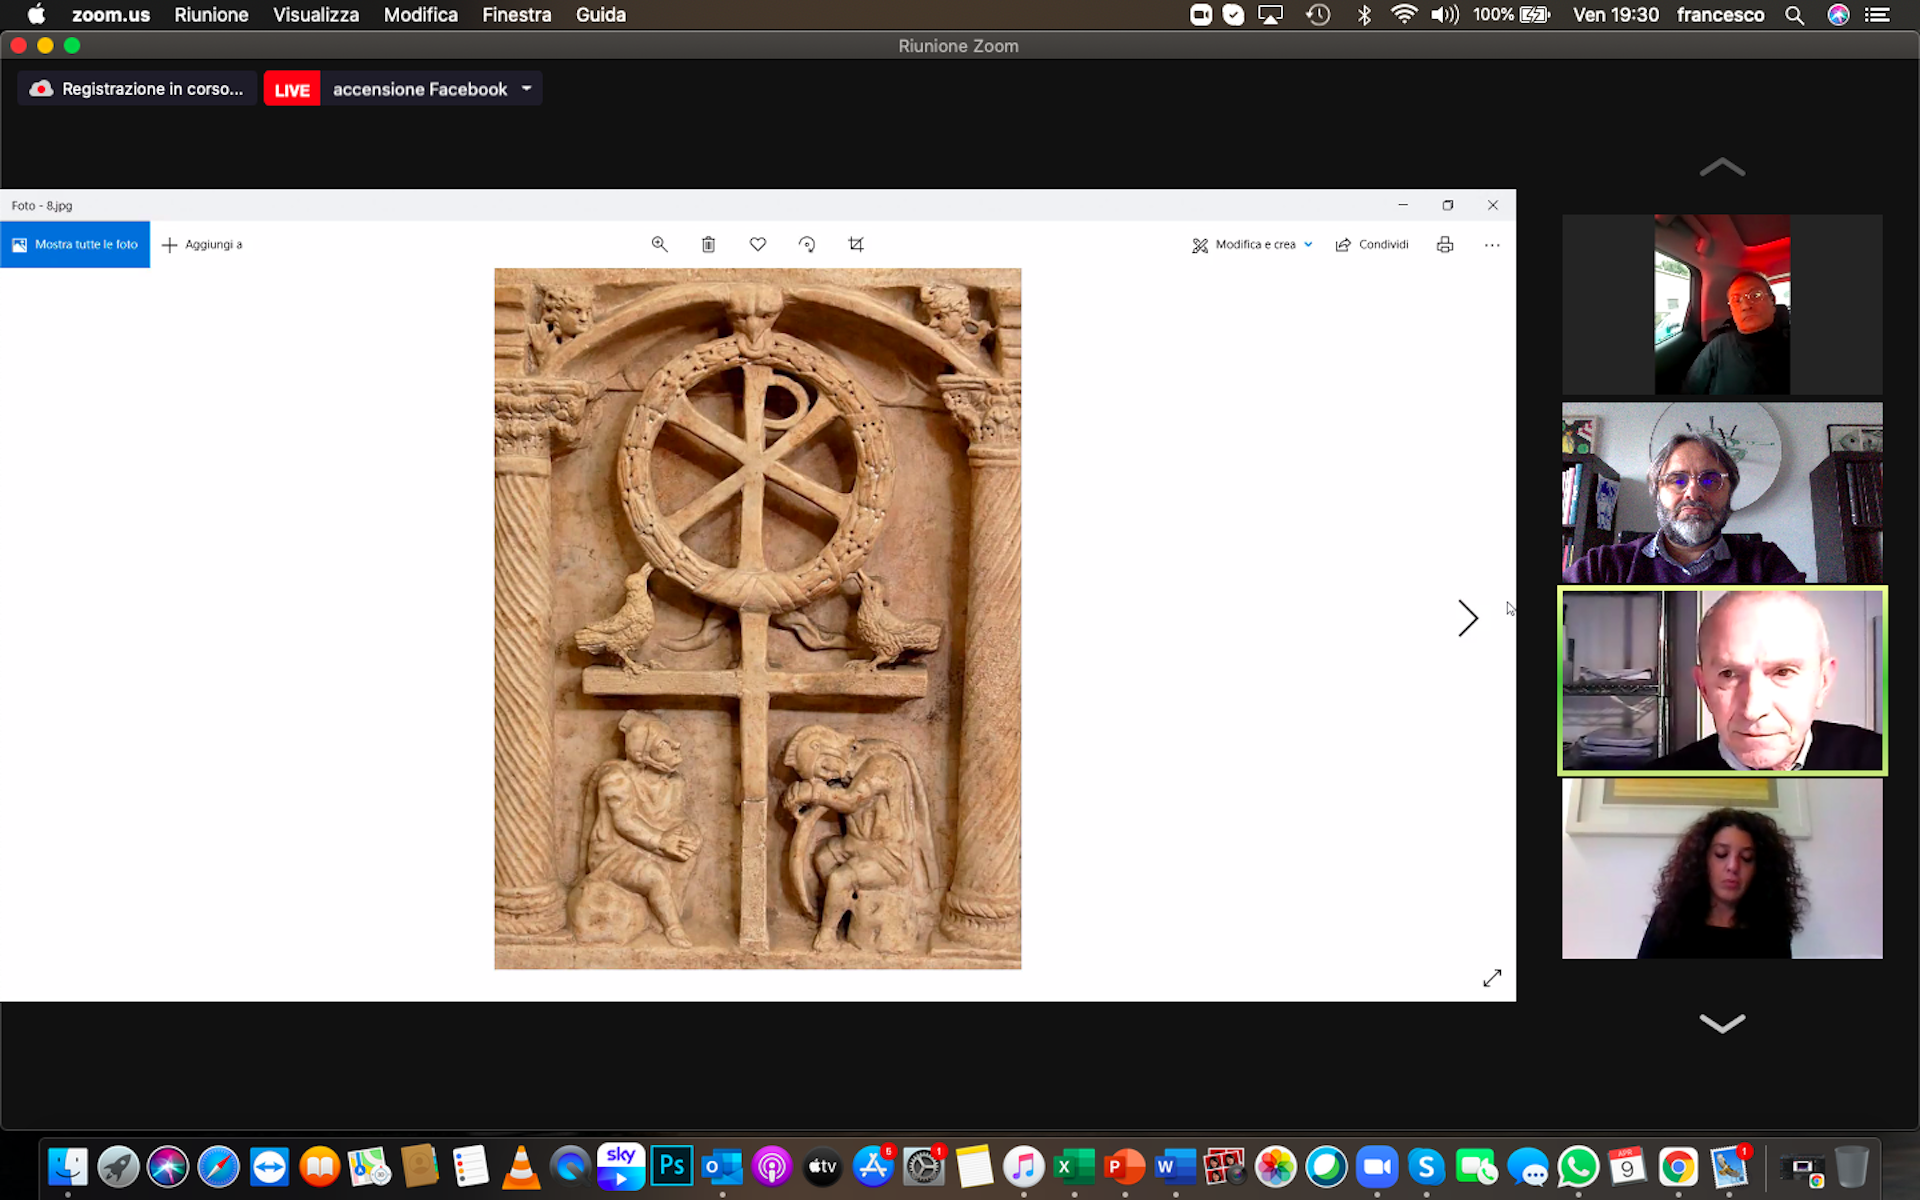Open Microsoft Word from the dock
The width and height of the screenshot is (1920, 1200).
(1175, 1166)
